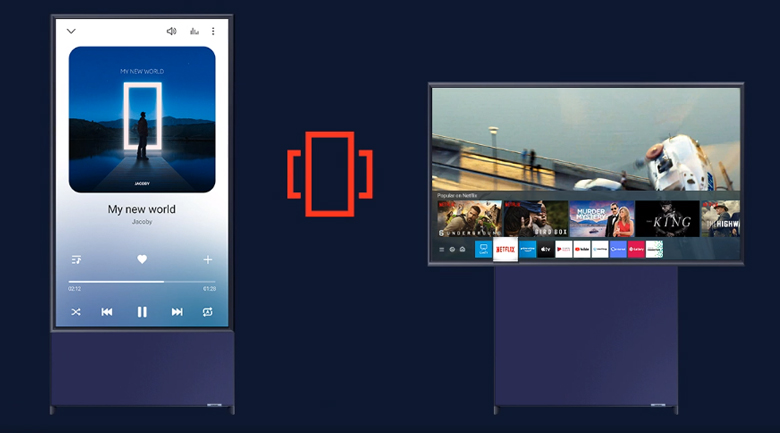The image size is (780, 433).
Task: Add song using the plus icon
Action: click(x=208, y=260)
